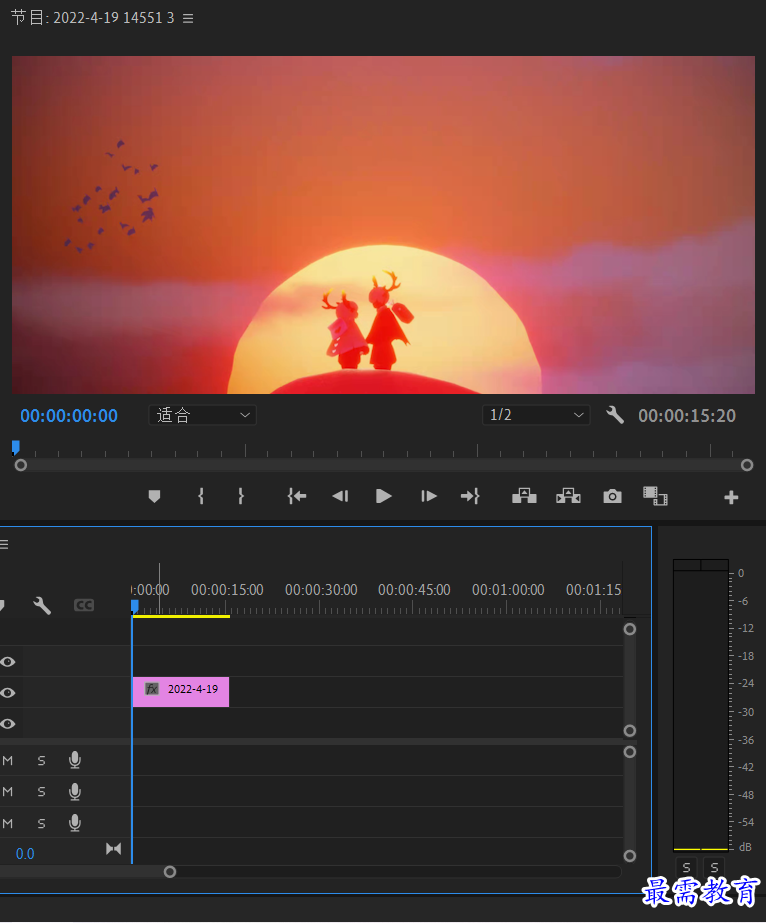Solo the third audio track
Screen dimensions: 766x923
pyautogui.click(x=41, y=824)
